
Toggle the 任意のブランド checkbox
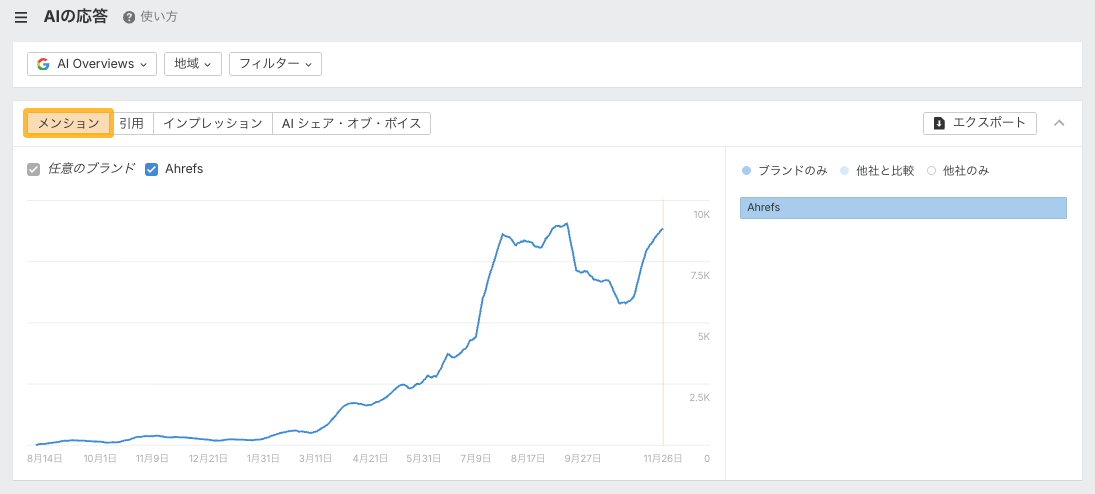pos(34,169)
